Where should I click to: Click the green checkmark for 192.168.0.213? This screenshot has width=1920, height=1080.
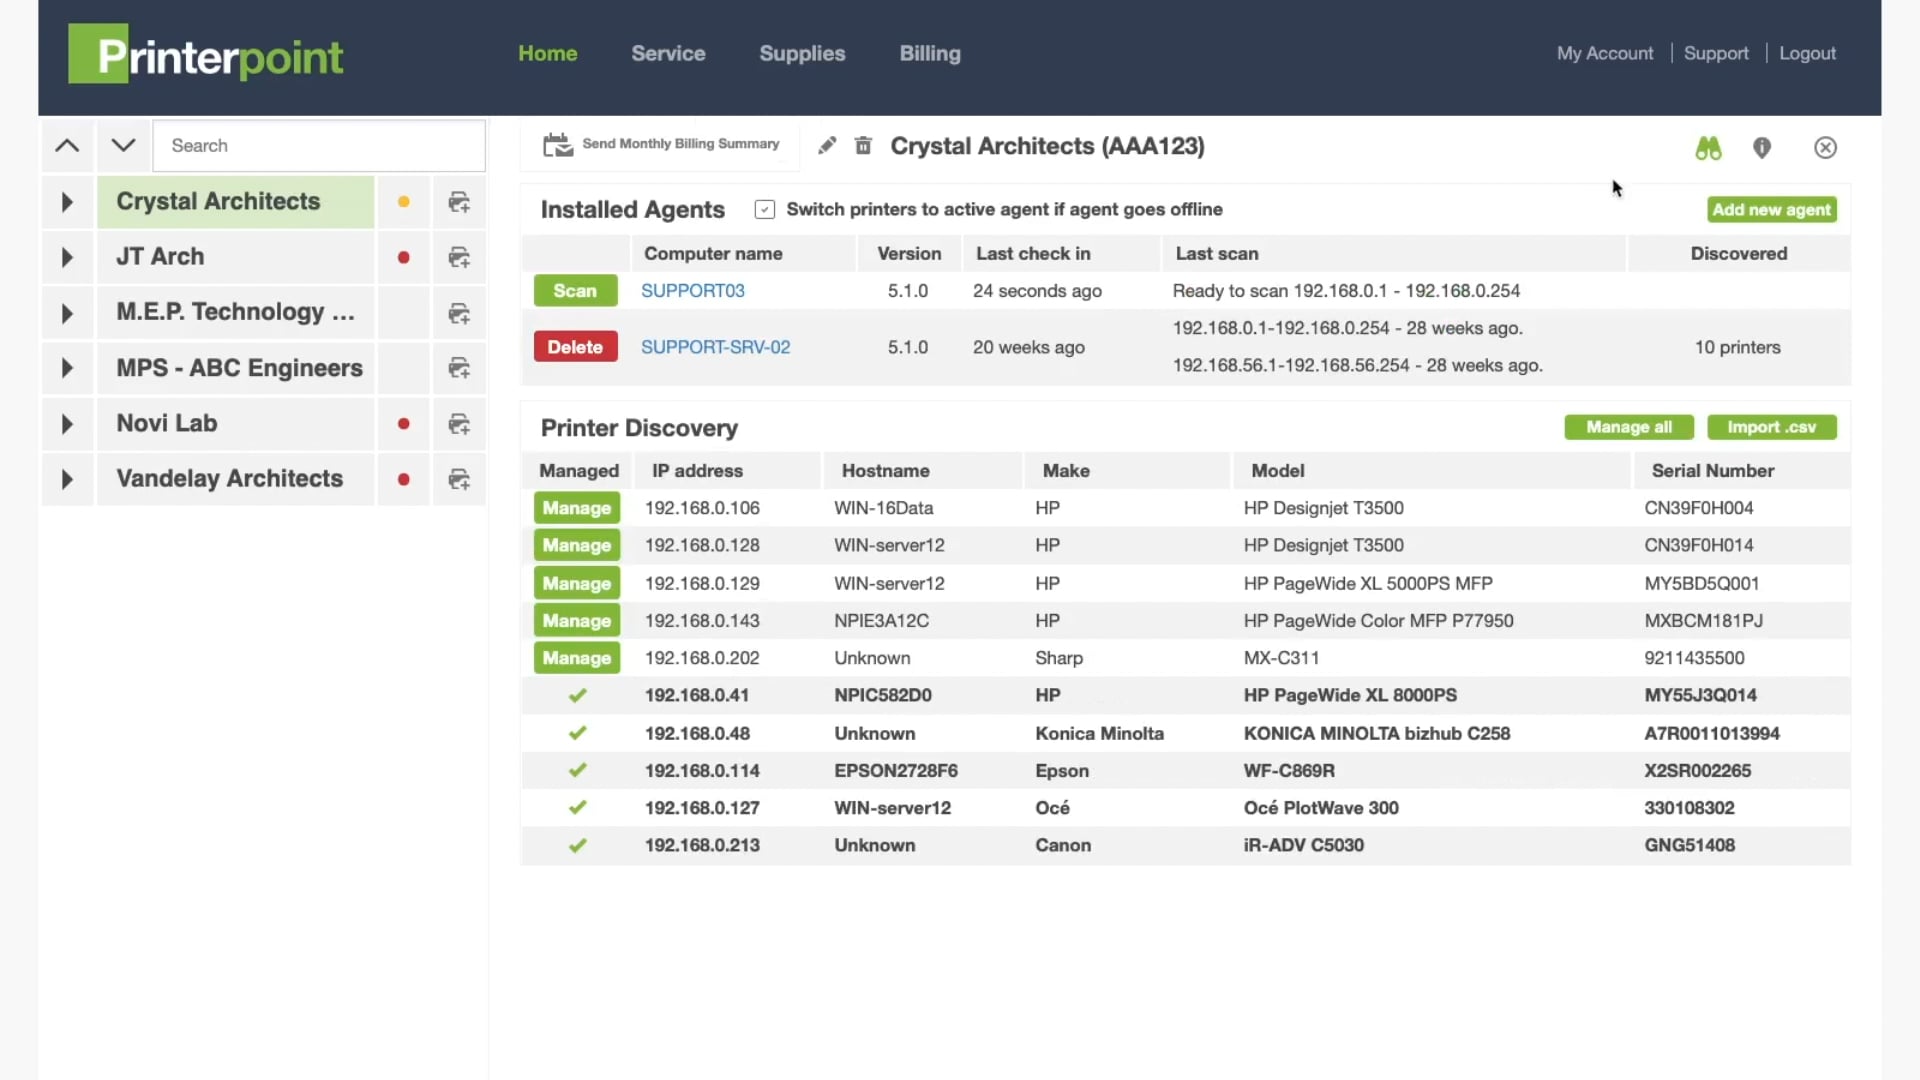point(577,845)
